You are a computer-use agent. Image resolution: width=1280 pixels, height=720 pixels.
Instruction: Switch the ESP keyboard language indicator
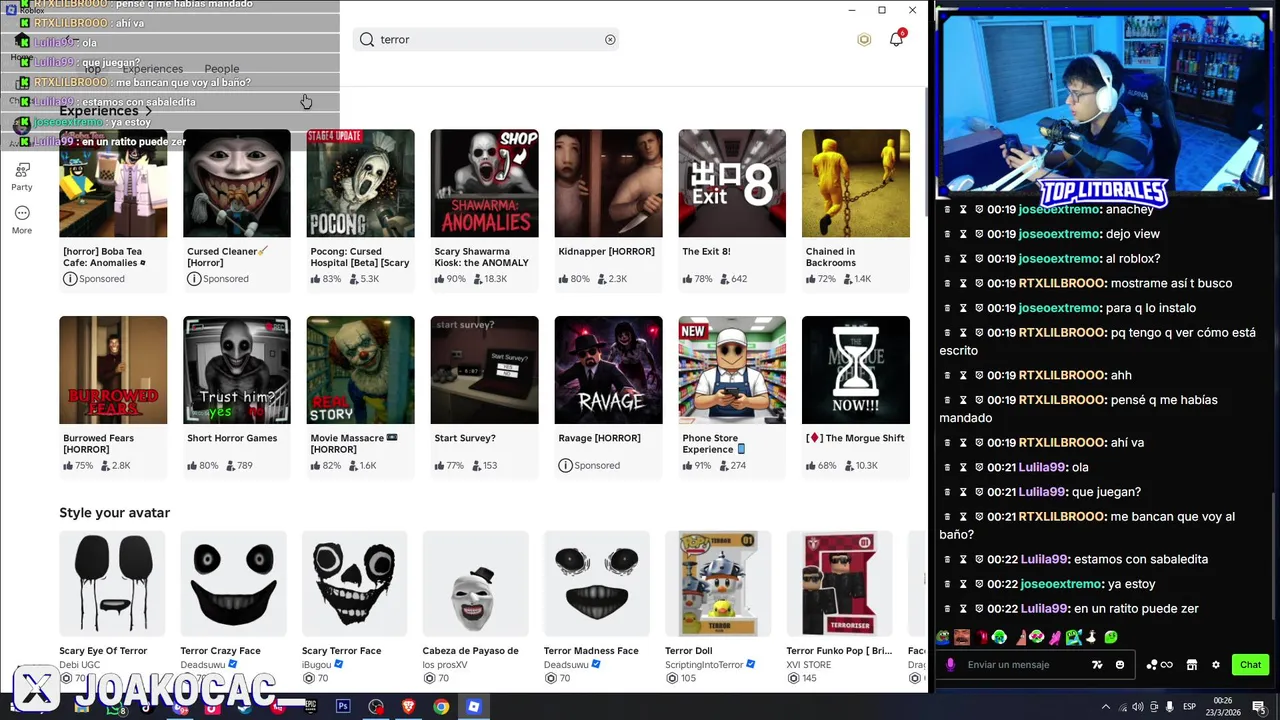point(1190,707)
